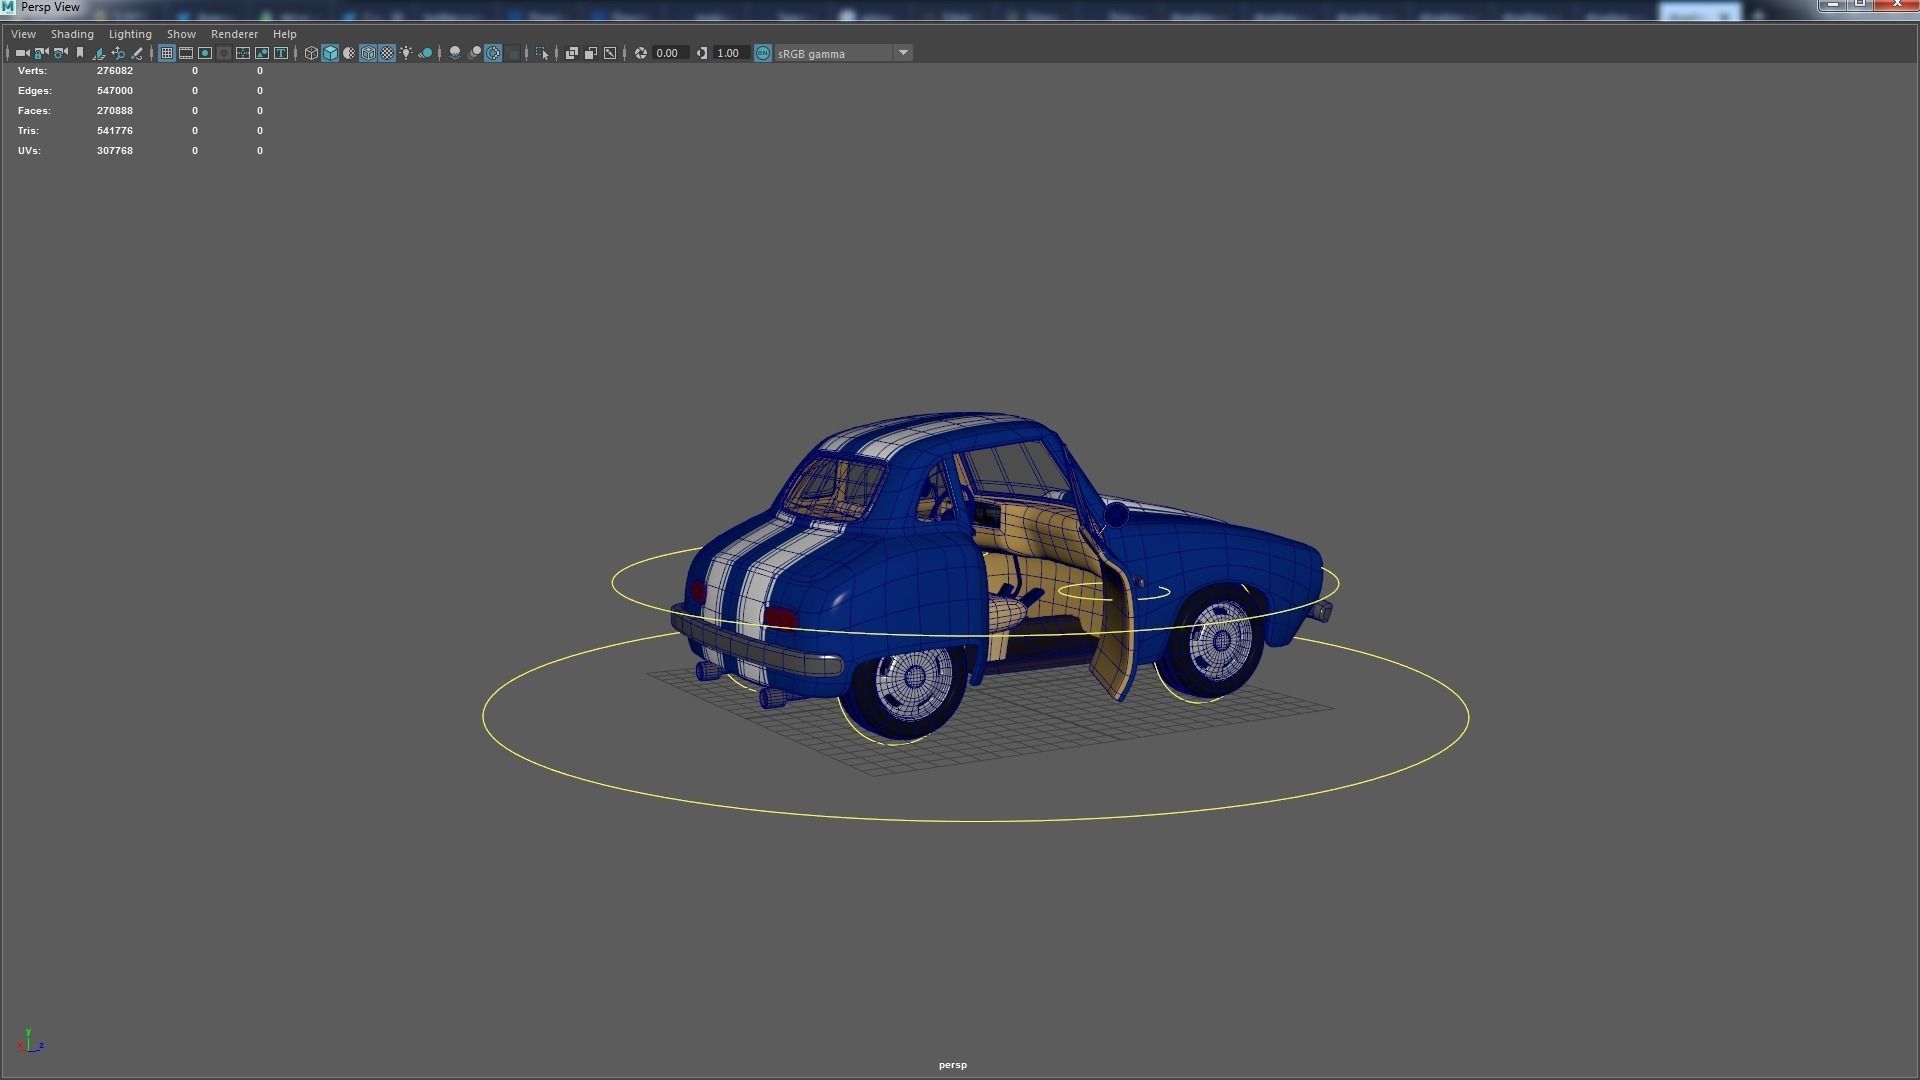Click the exposure value field showing 0.00
This screenshot has width=1920, height=1080.
668,53
